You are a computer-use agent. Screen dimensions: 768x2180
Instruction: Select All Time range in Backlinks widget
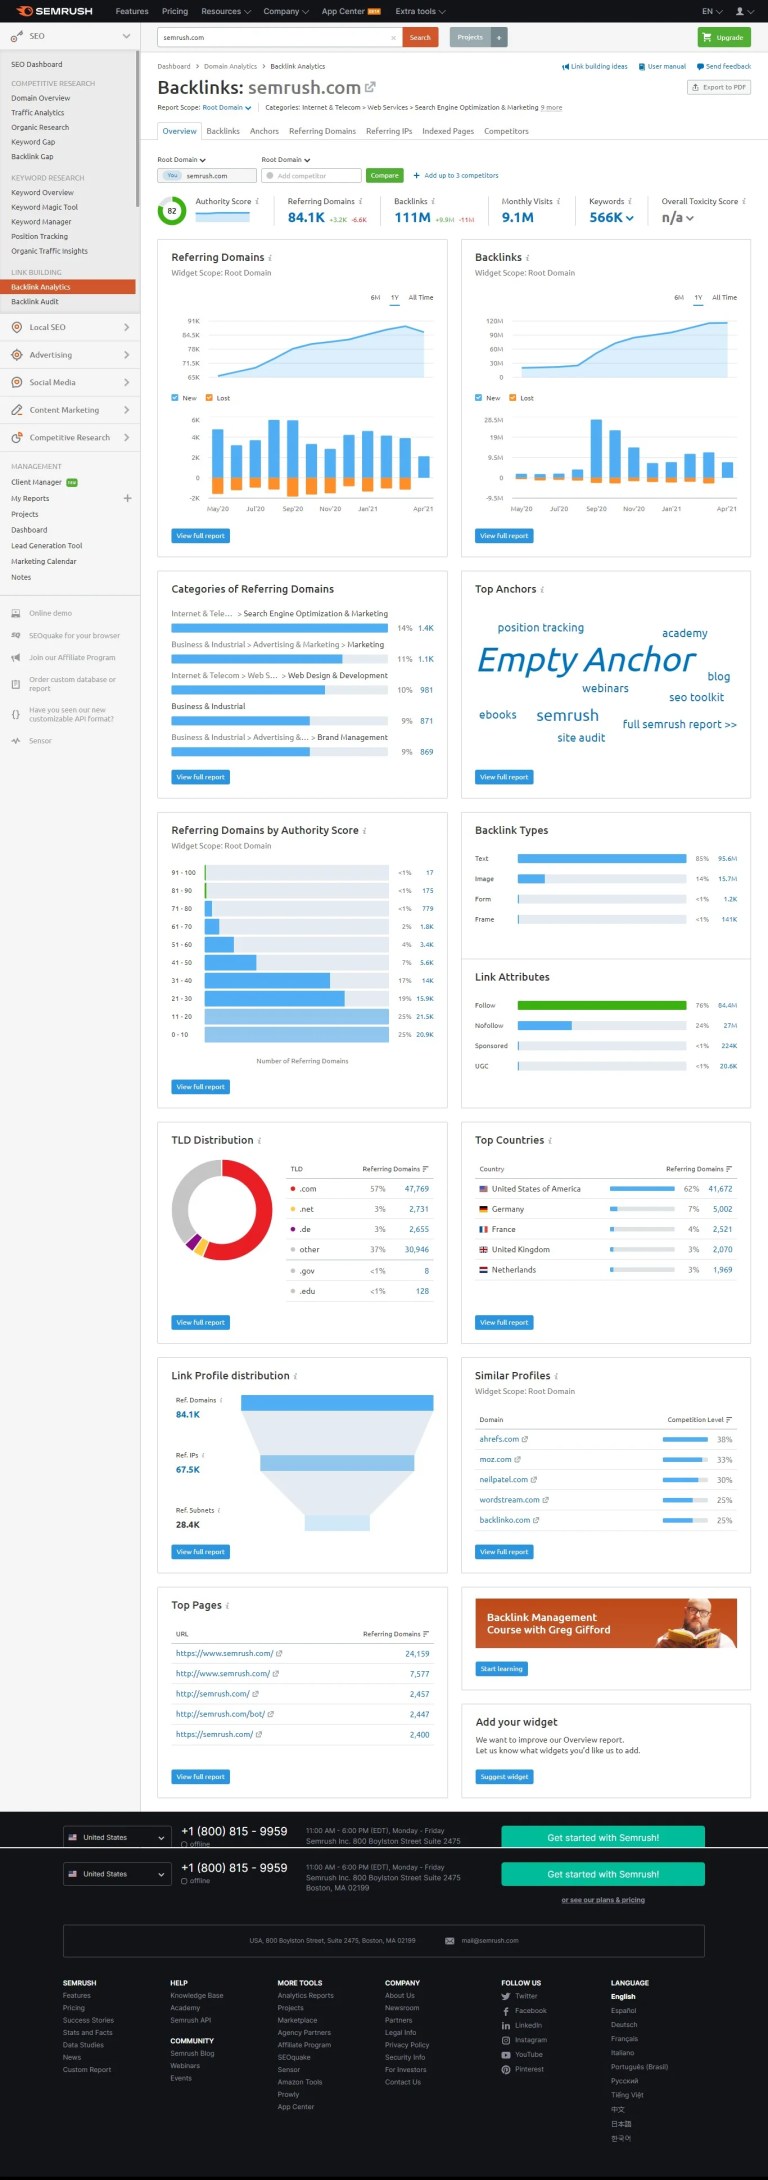coord(725,297)
